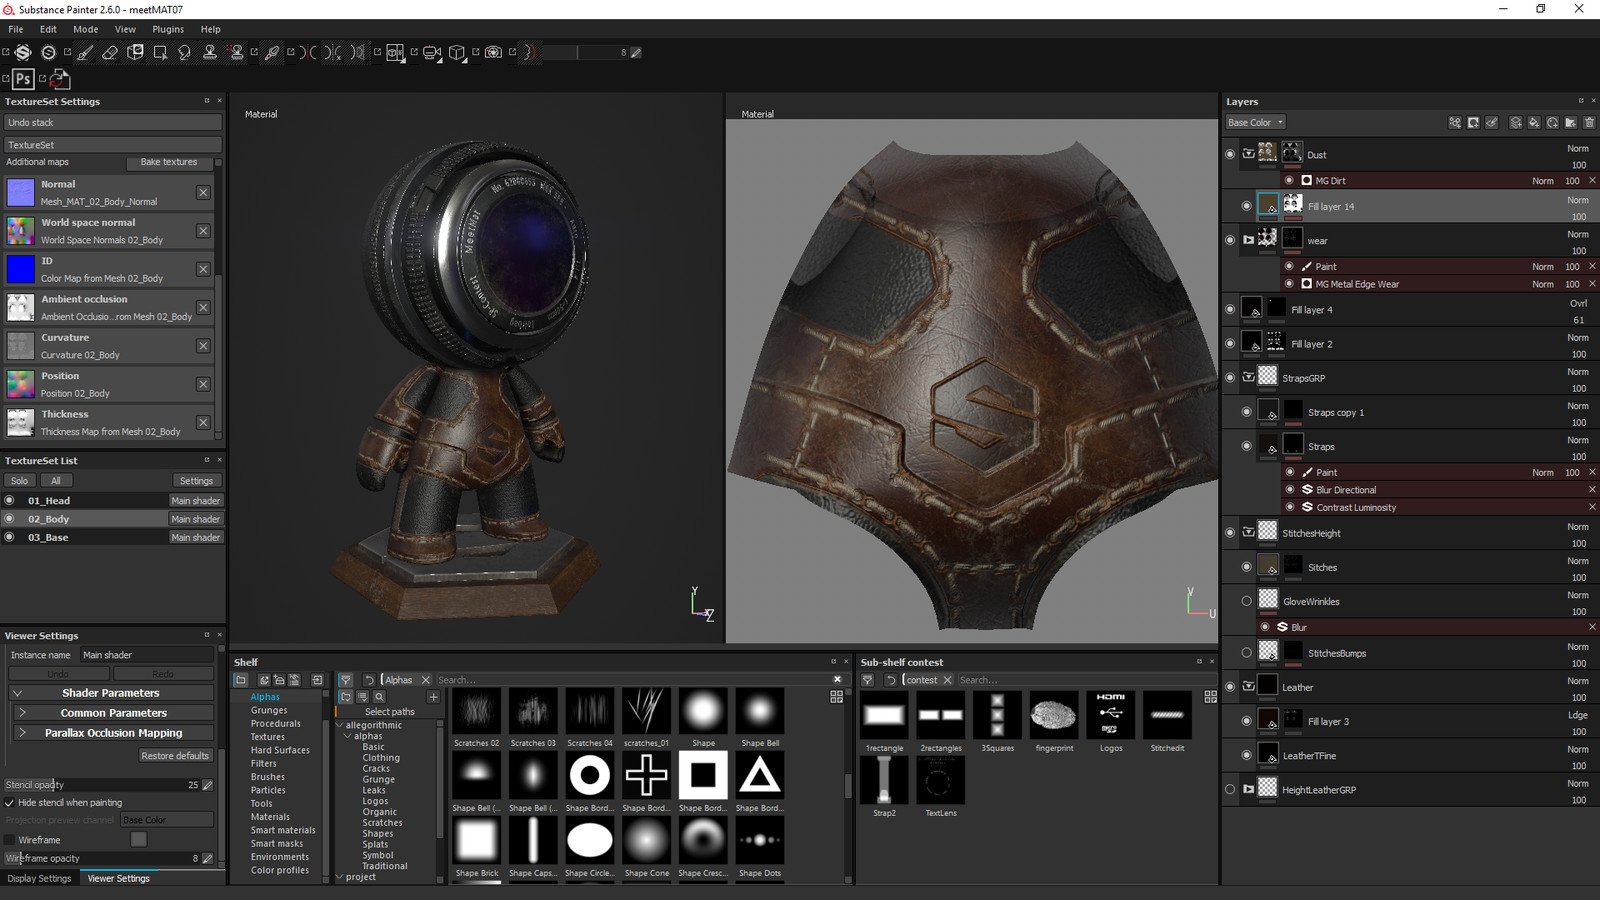Image resolution: width=1600 pixels, height=900 pixels.
Task: Add a fill layer with bucket icon
Action: pos(1534,122)
